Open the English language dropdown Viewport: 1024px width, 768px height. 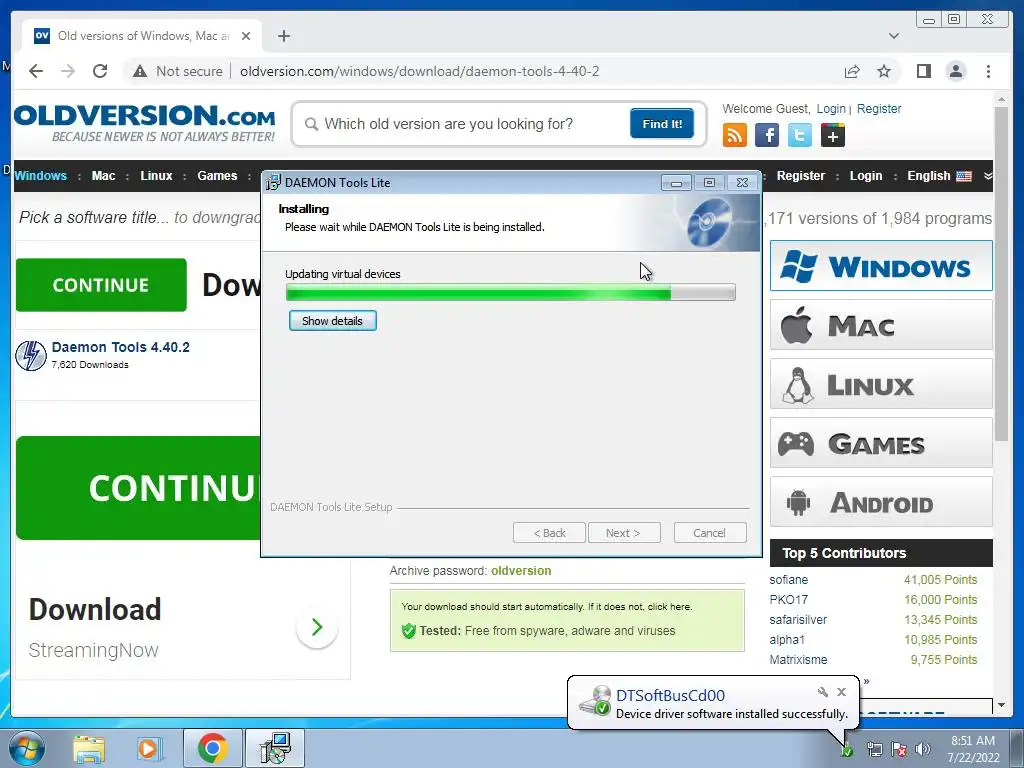[x=939, y=176]
